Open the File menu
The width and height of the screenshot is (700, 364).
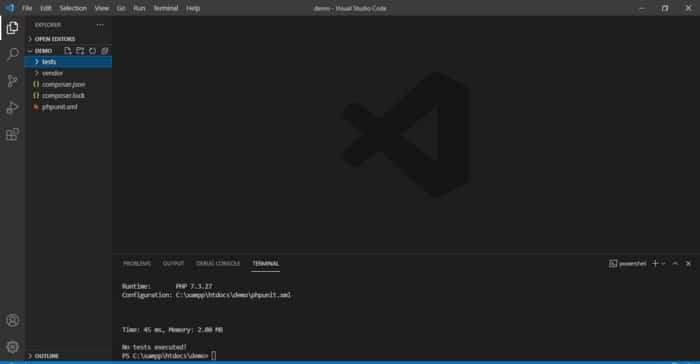(x=27, y=8)
